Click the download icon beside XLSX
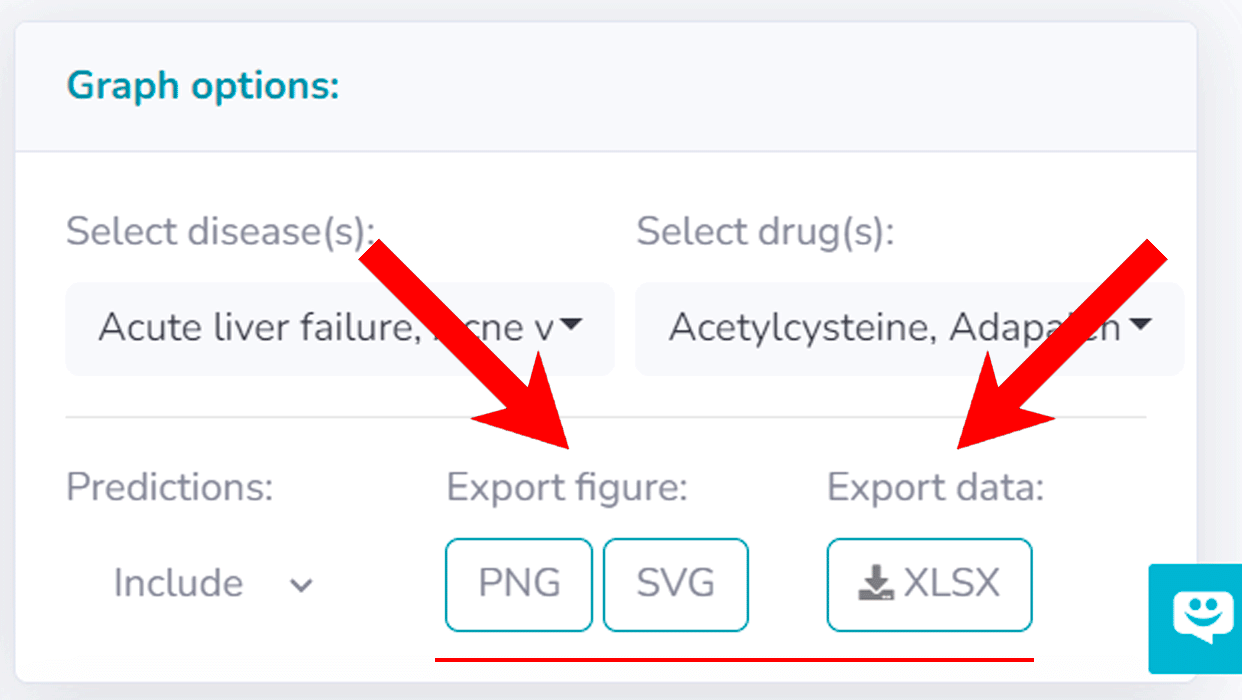The height and width of the screenshot is (700, 1242). [x=875, y=584]
